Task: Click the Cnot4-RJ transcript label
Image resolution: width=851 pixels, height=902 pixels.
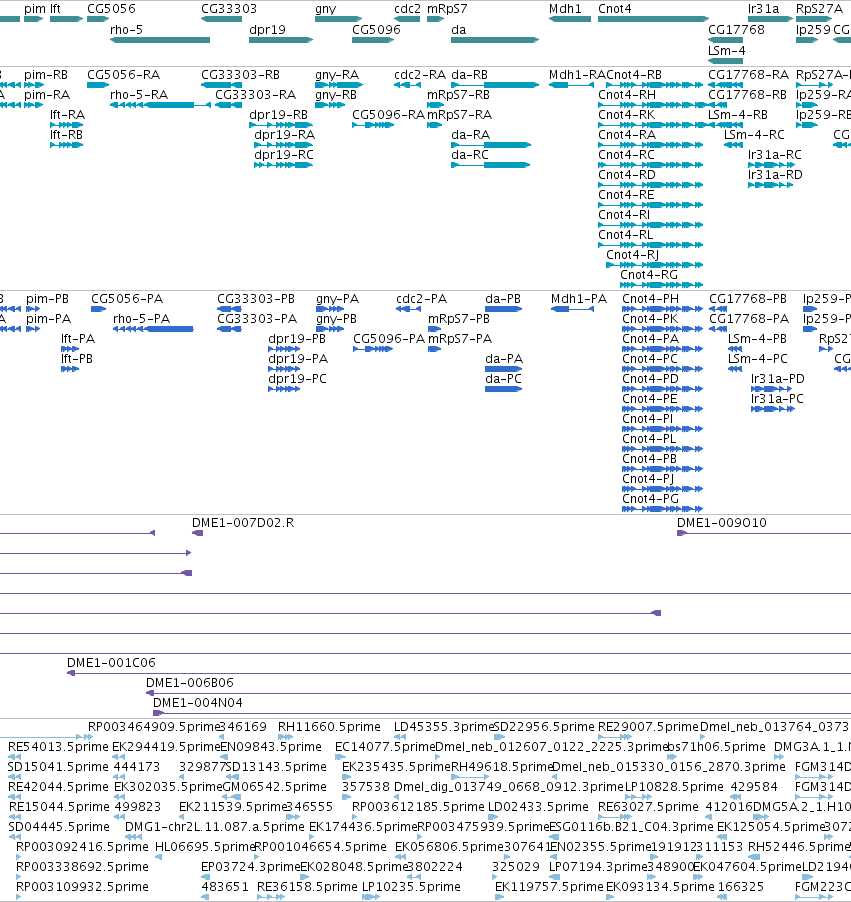Action: (632, 254)
